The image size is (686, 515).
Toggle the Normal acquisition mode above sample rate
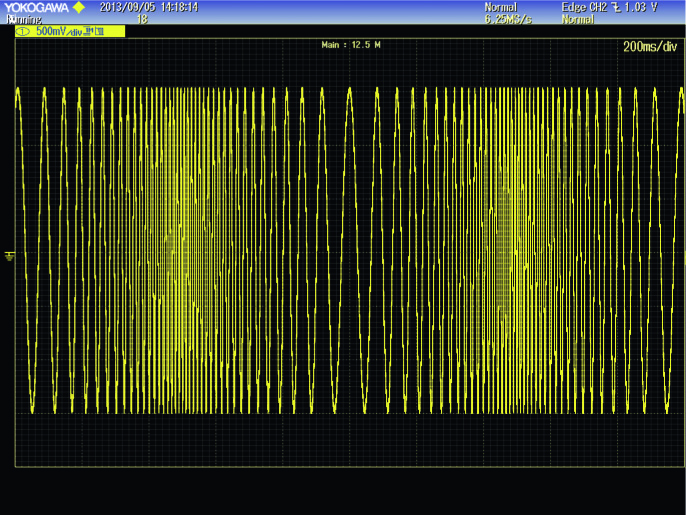point(500,7)
